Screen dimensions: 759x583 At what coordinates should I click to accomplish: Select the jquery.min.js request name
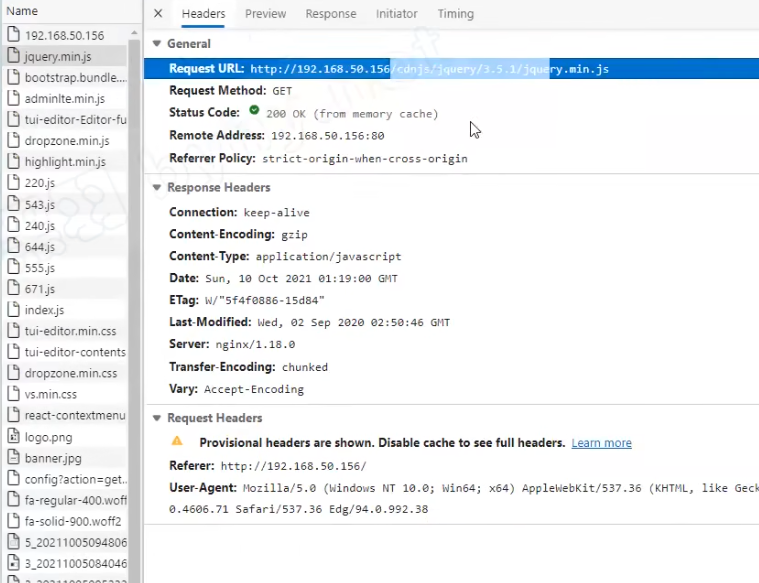click(58, 57)
